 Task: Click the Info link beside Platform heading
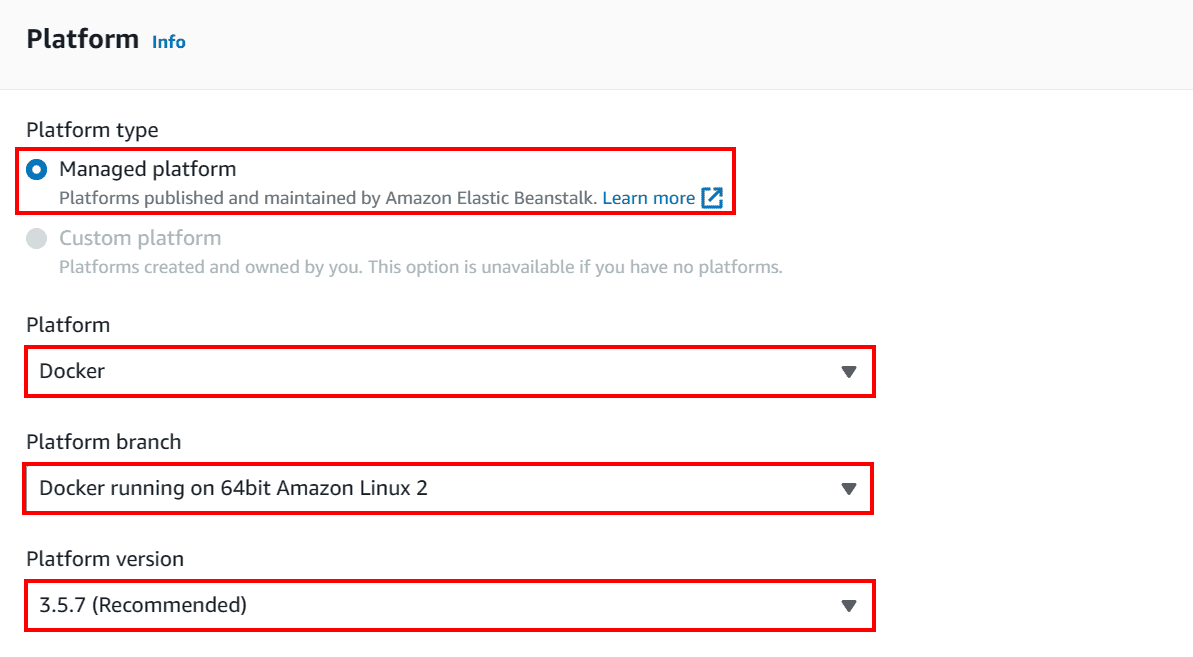click(x=168, y=42)
